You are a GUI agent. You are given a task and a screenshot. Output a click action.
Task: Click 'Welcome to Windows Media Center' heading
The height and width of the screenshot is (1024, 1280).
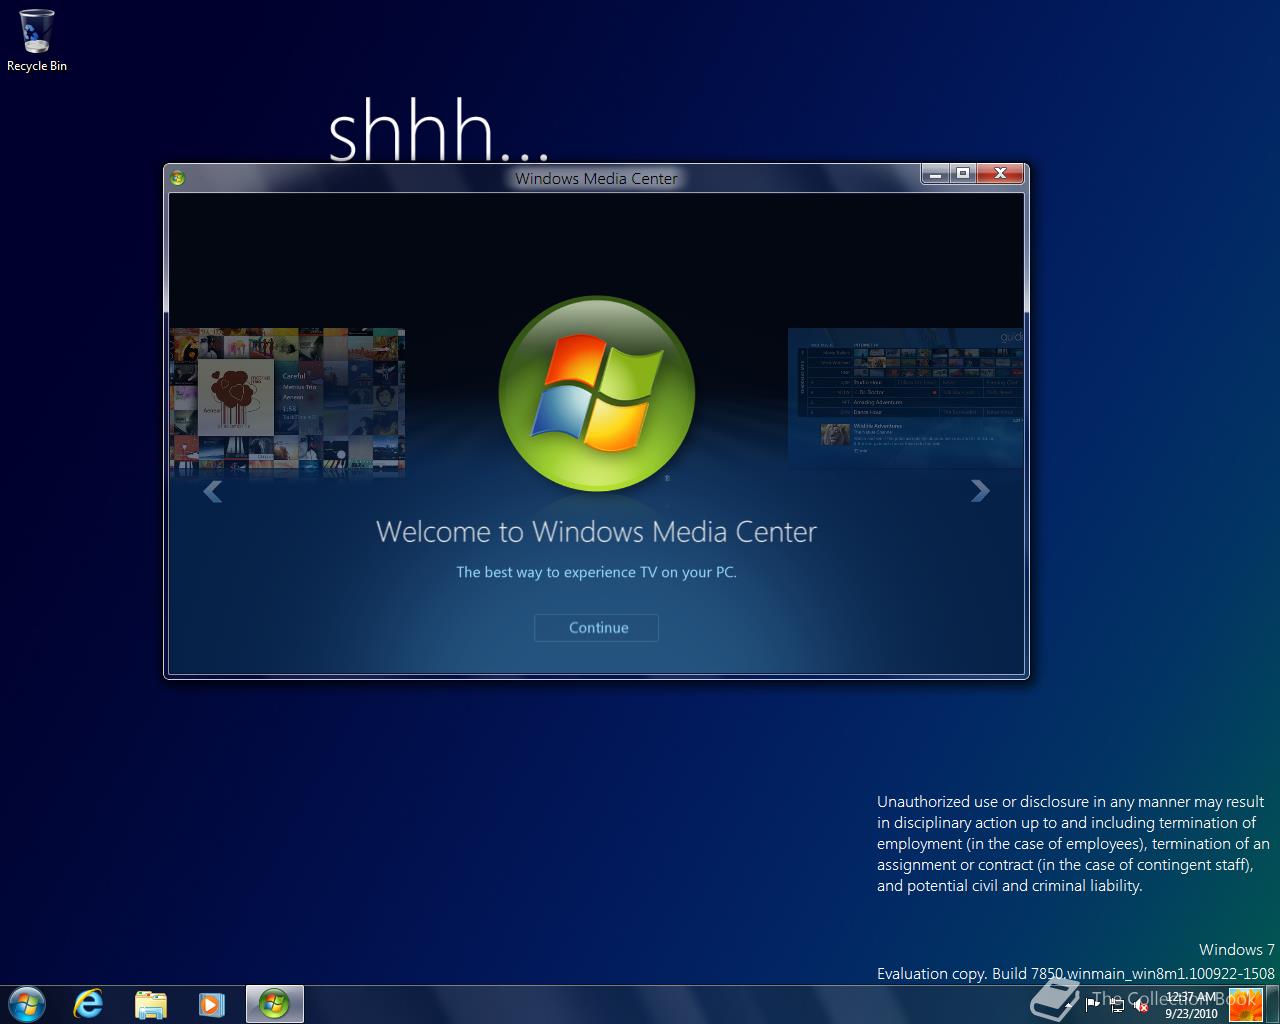coord(596,531)
